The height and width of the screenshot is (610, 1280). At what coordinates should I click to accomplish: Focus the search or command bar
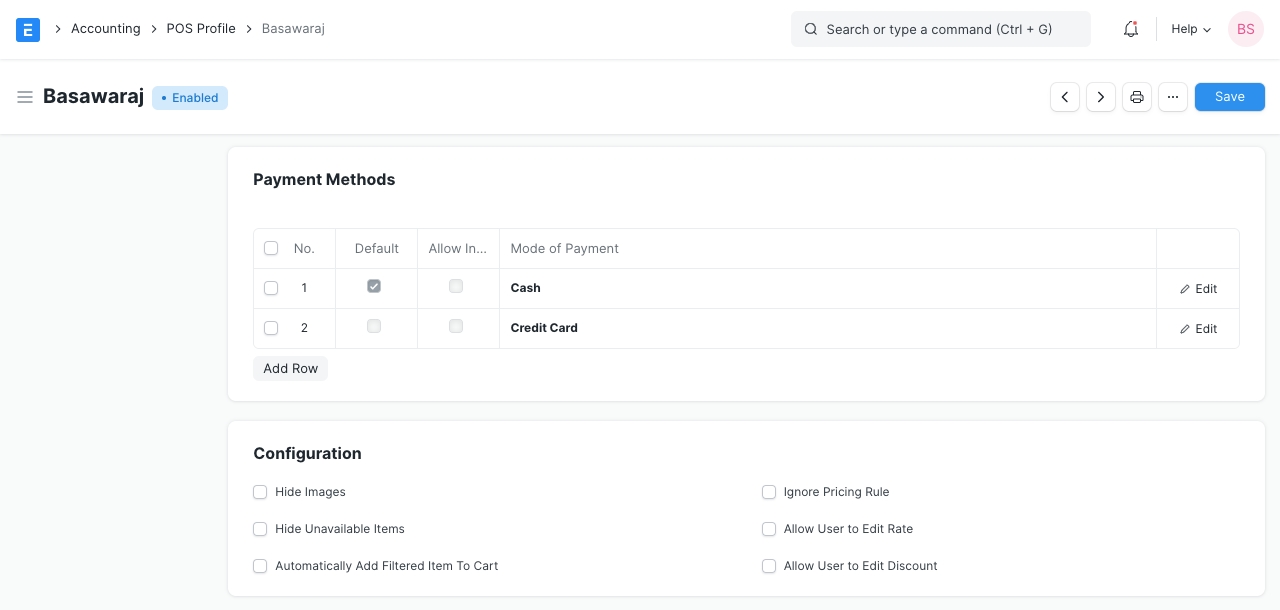[940, 29]
